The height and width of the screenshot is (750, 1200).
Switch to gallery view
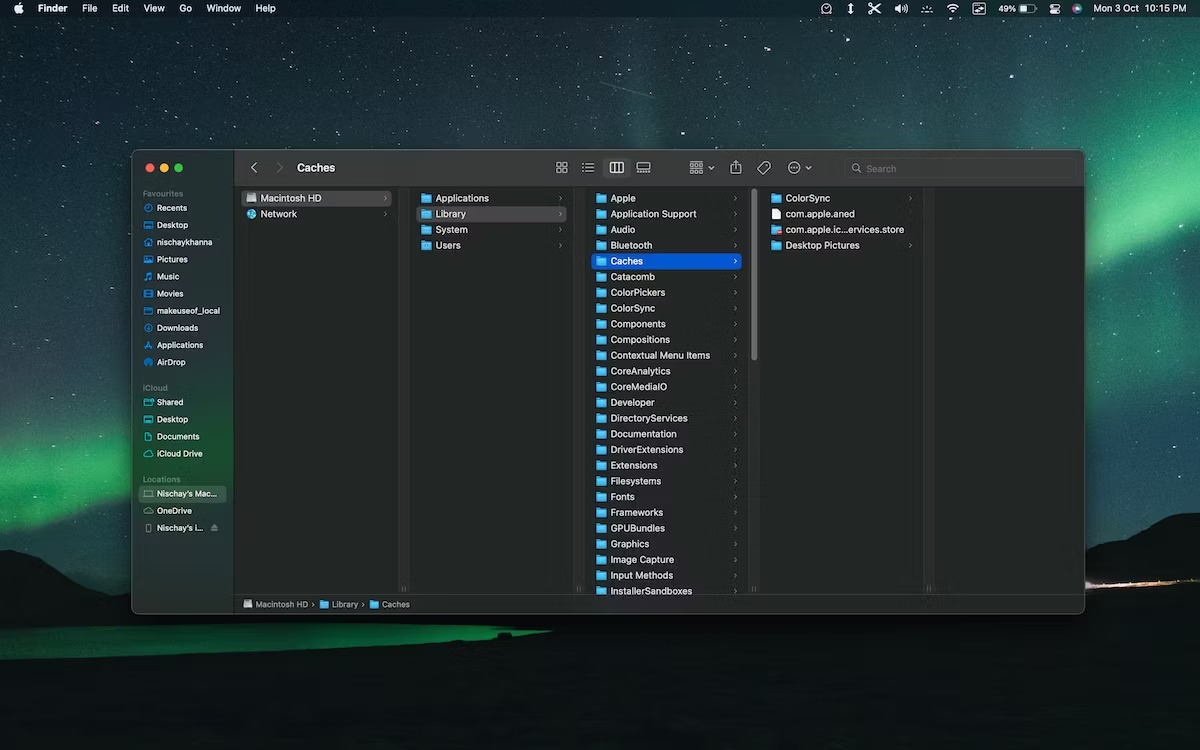pos(644,168)
